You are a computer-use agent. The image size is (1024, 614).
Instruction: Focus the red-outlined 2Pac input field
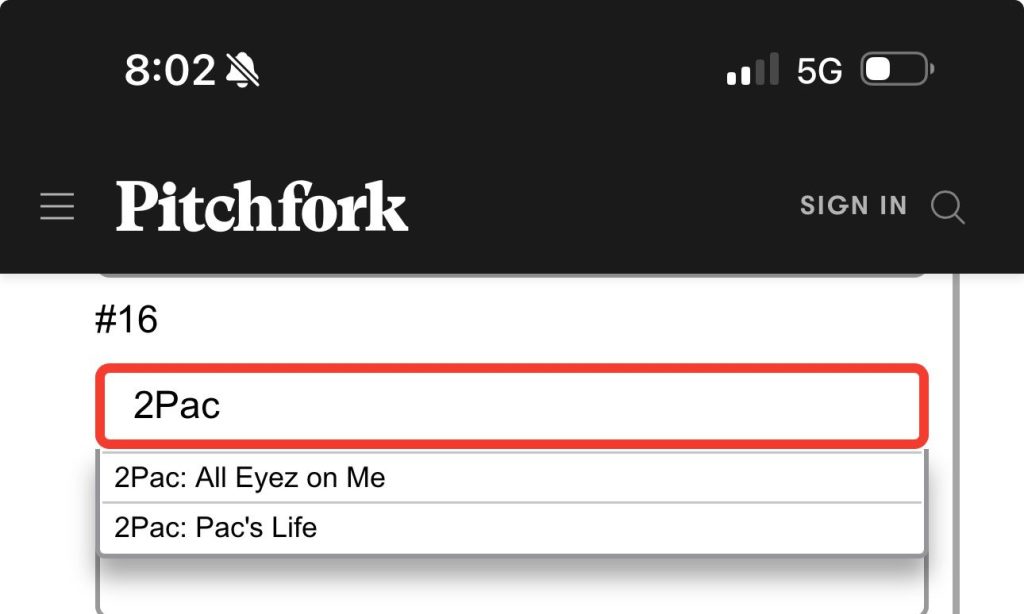point(512,406)
